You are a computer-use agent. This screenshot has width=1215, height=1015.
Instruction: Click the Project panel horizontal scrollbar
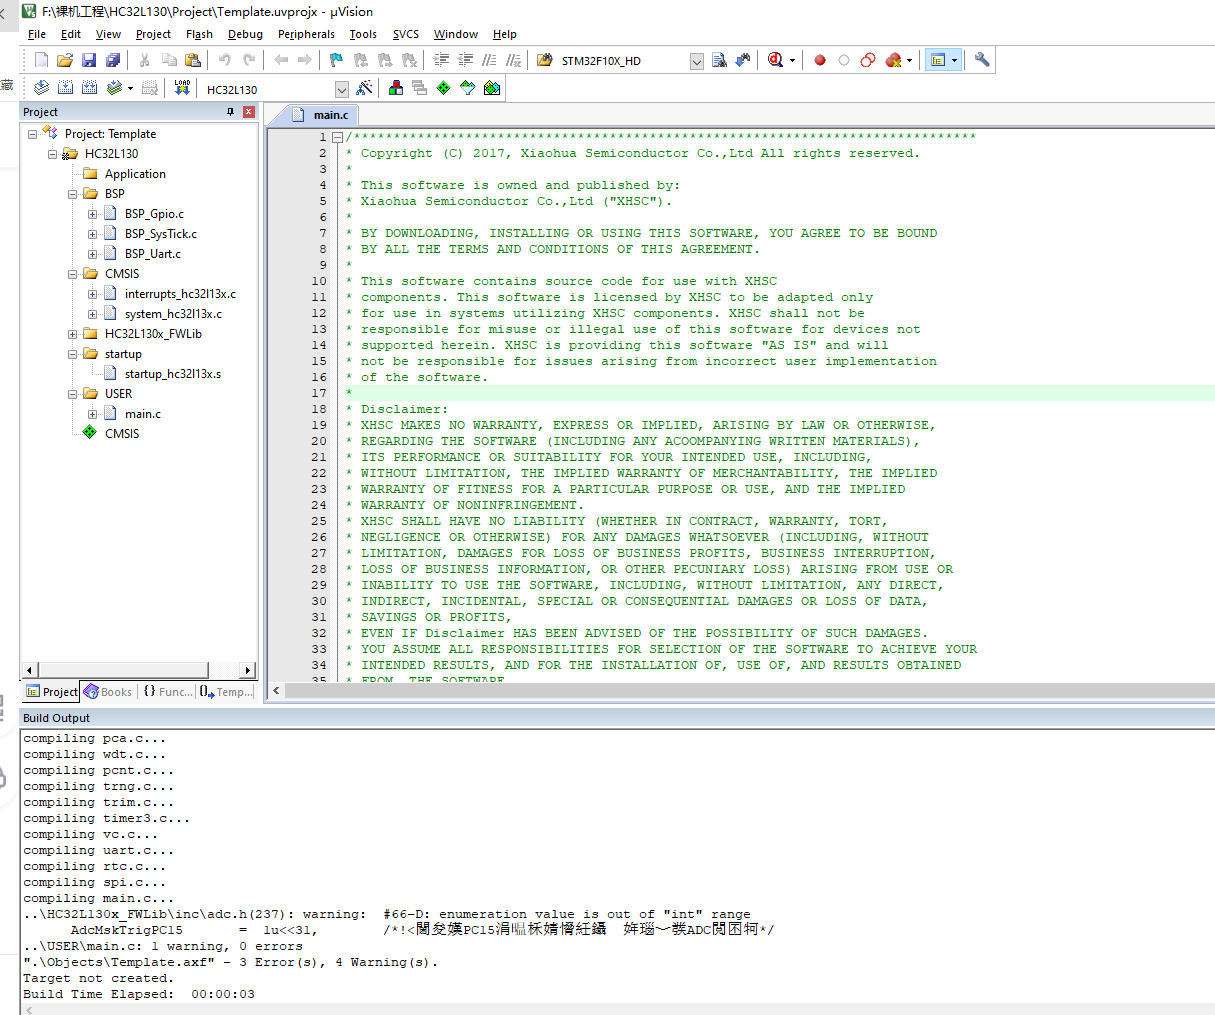point(139,670)
